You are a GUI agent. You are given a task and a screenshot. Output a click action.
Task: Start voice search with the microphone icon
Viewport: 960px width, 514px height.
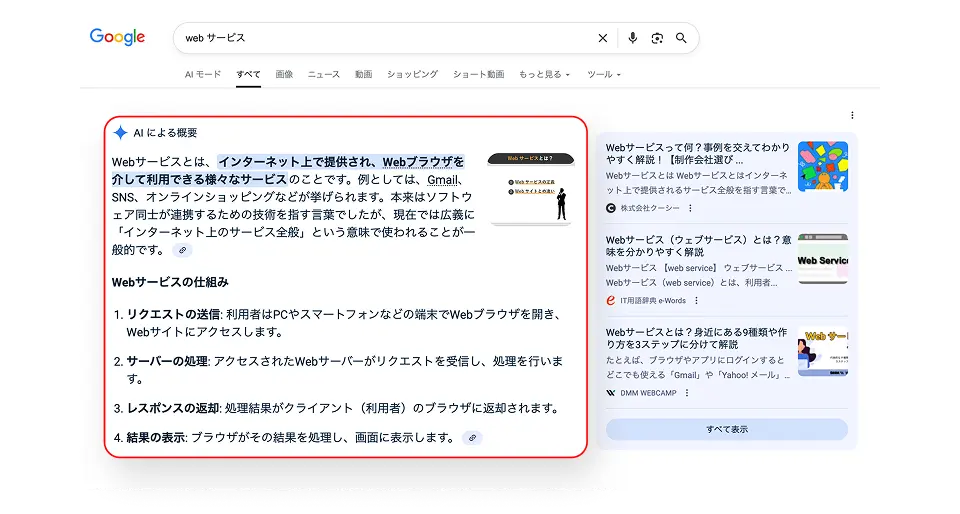(632, 38)
